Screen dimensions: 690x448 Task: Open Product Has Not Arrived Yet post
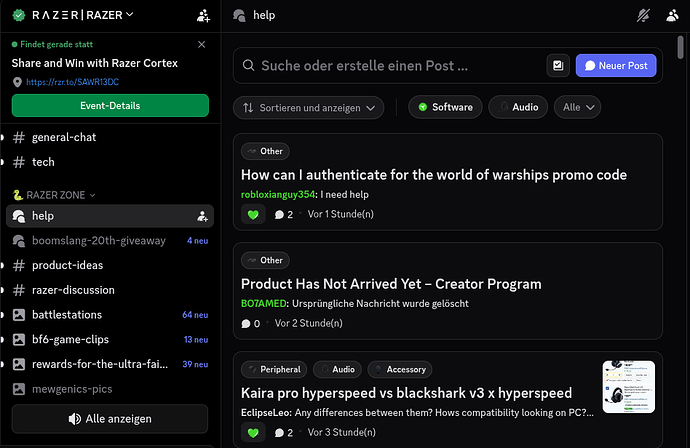[391, 284]
